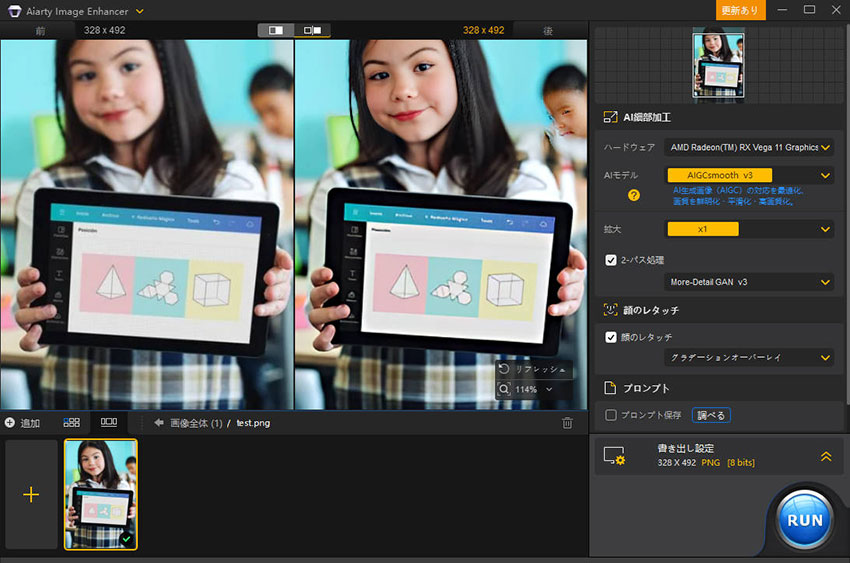Viewport: 850px width, 563px height.
Task: Click the plus tile to add images
Action: (x=31, y=494)
